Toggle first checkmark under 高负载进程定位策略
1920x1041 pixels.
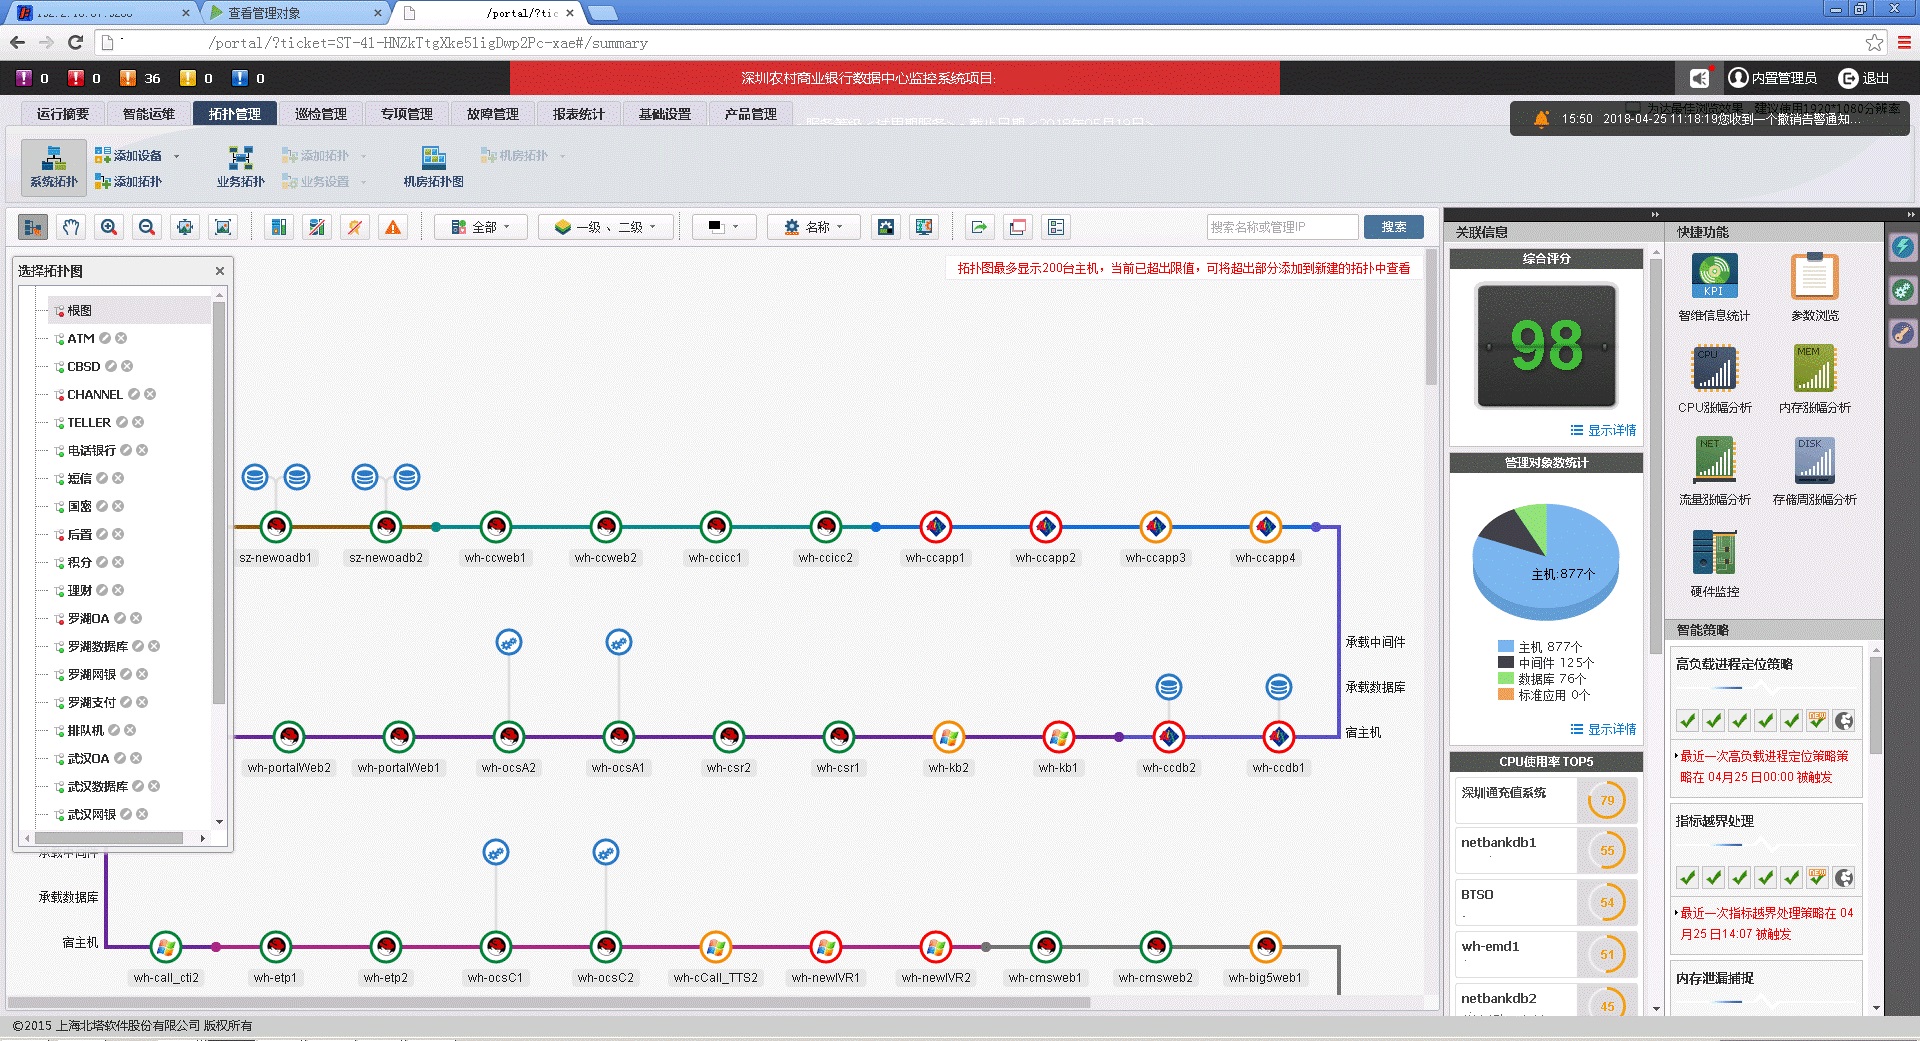coord(1688,720)
